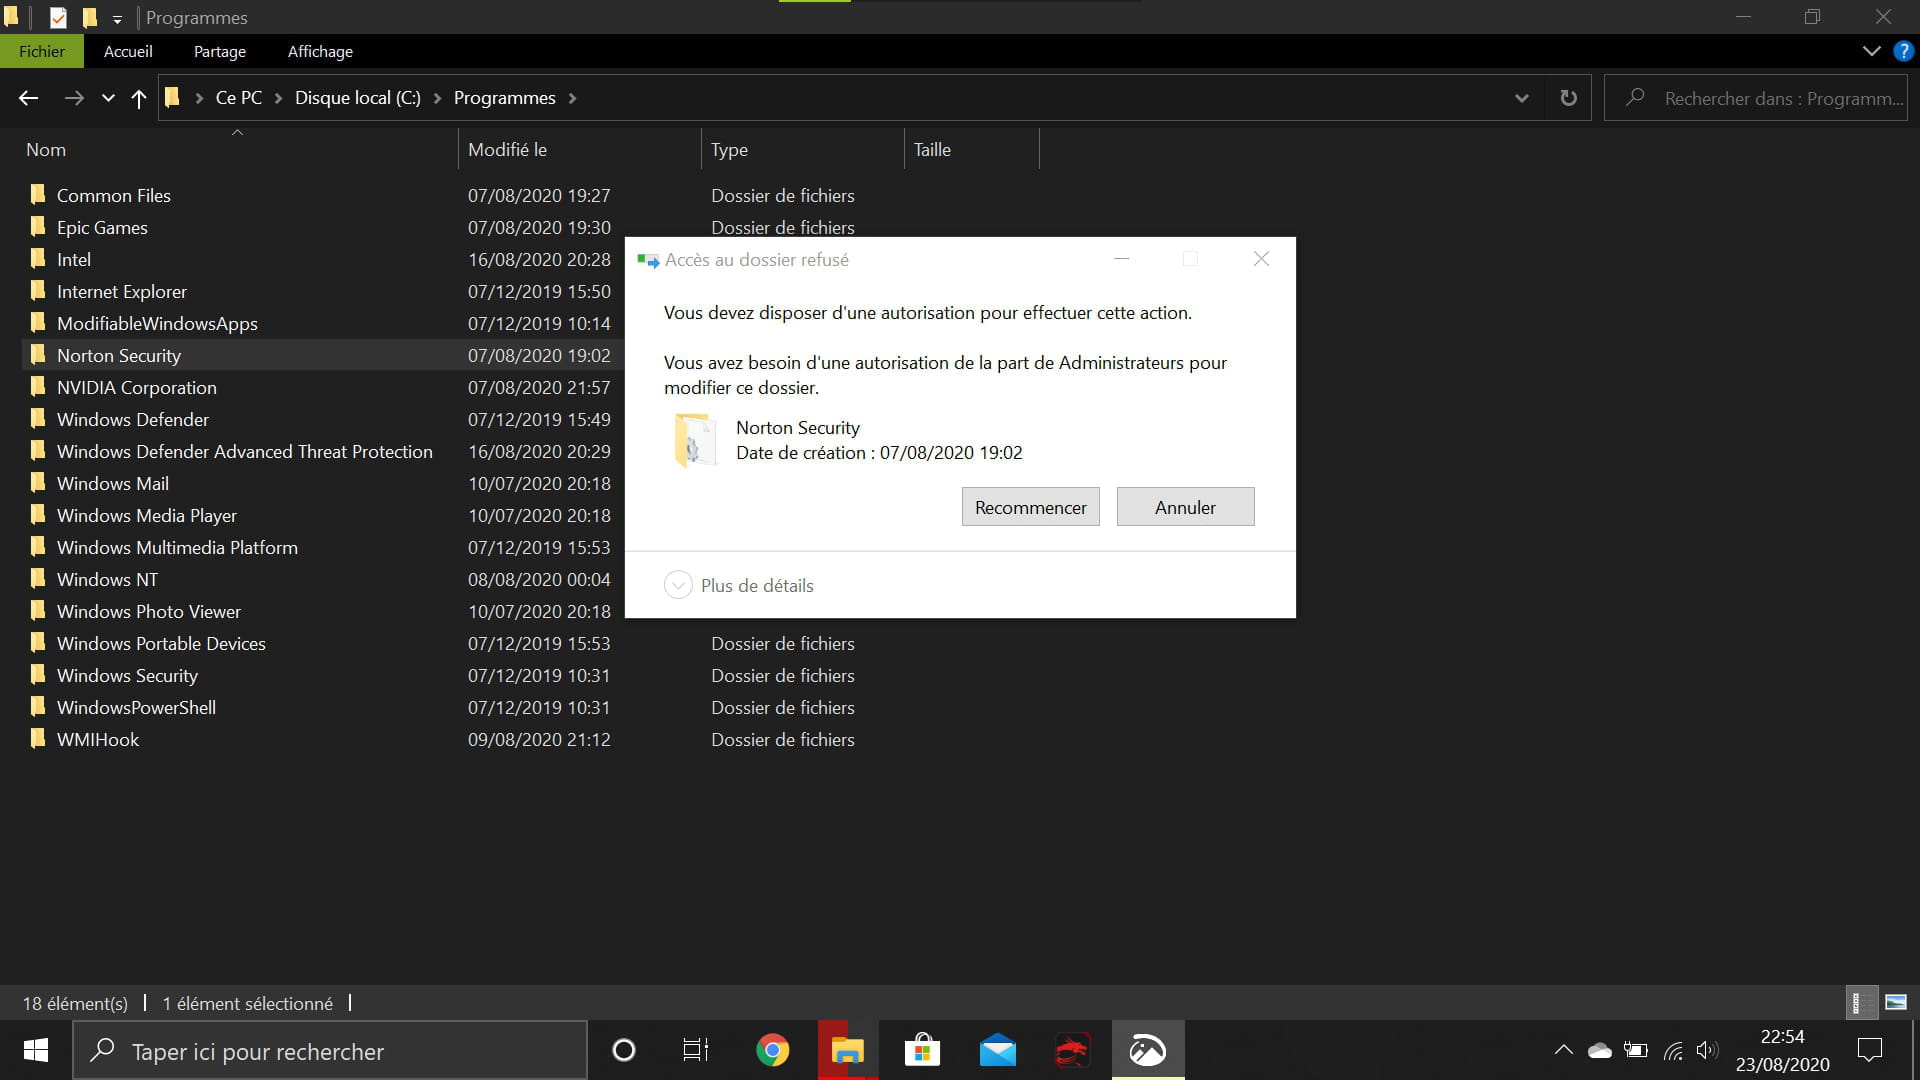
Task: Show hidden system tray icons
Action: [x=1563, y=1050]
